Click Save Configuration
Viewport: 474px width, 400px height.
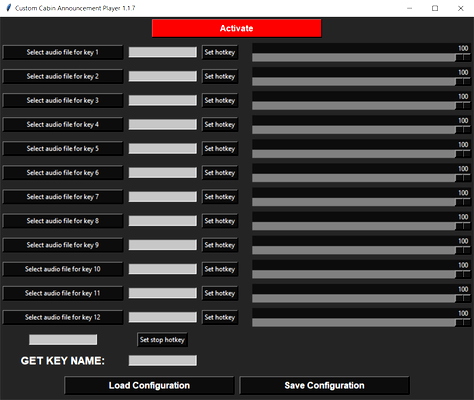click(x=324, y=385)
